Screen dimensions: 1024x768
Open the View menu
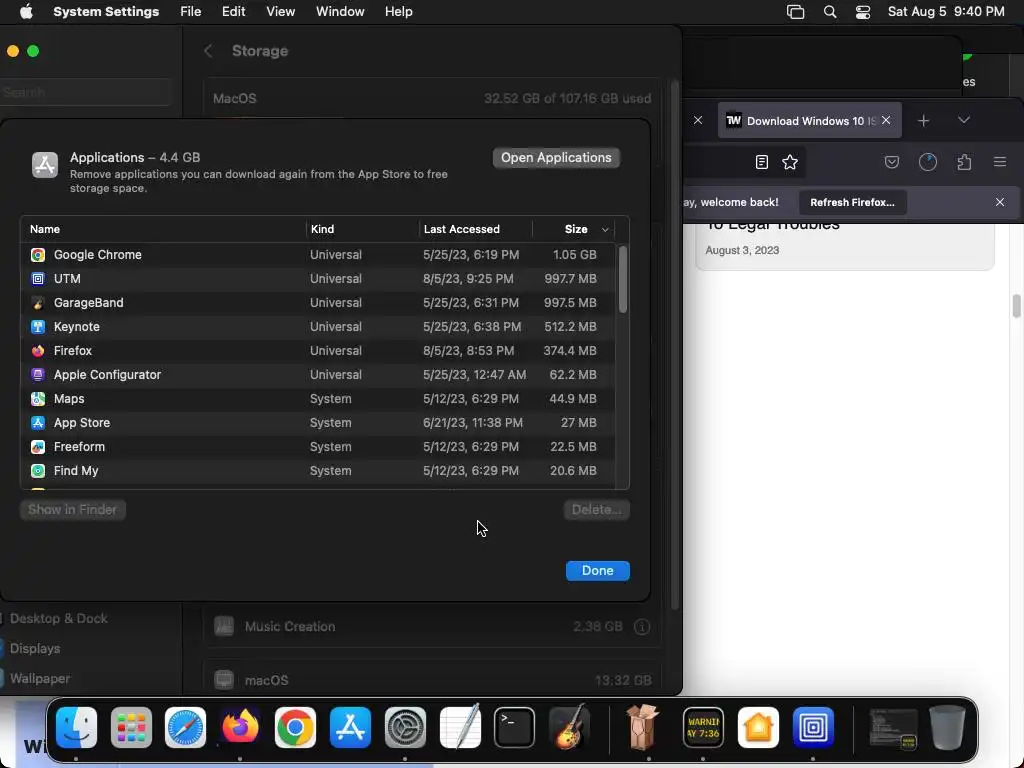click(x=280, y=12)
